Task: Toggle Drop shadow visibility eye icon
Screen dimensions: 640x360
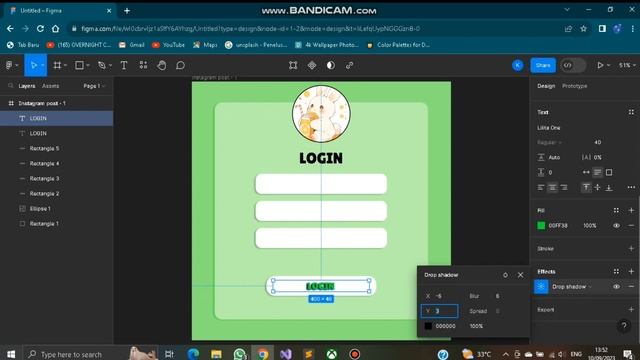Action: 616,287
